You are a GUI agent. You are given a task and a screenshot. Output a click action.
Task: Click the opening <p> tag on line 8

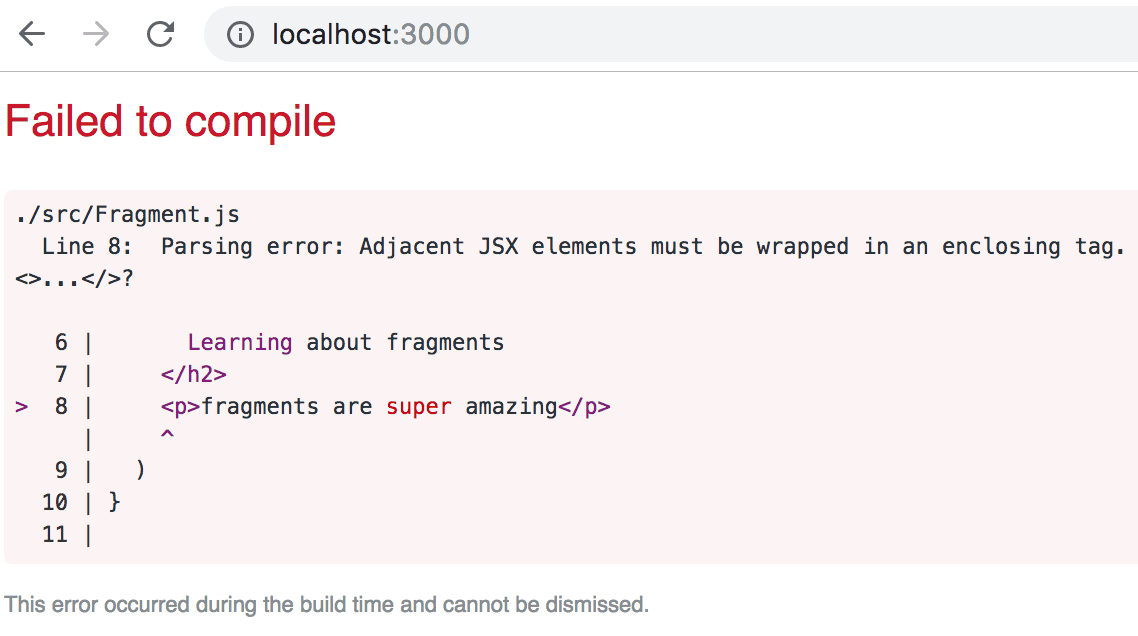[x=180, y=407]
